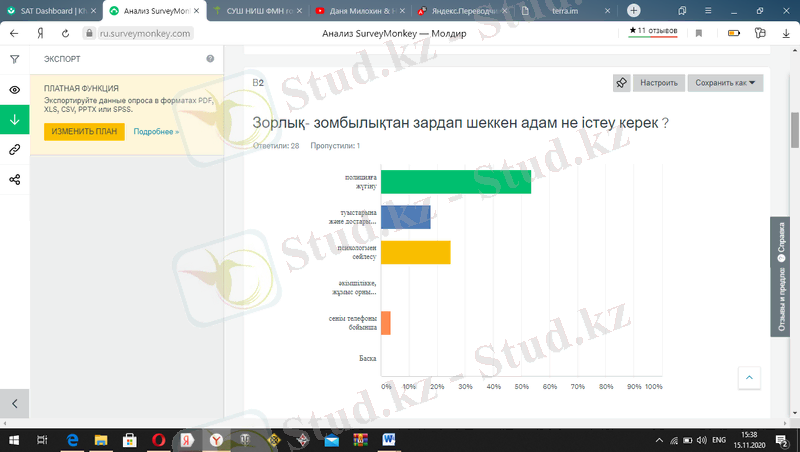The image size is (800, 452).
Task: Open the Mail app from the taskbar
Action: (332, 440)
